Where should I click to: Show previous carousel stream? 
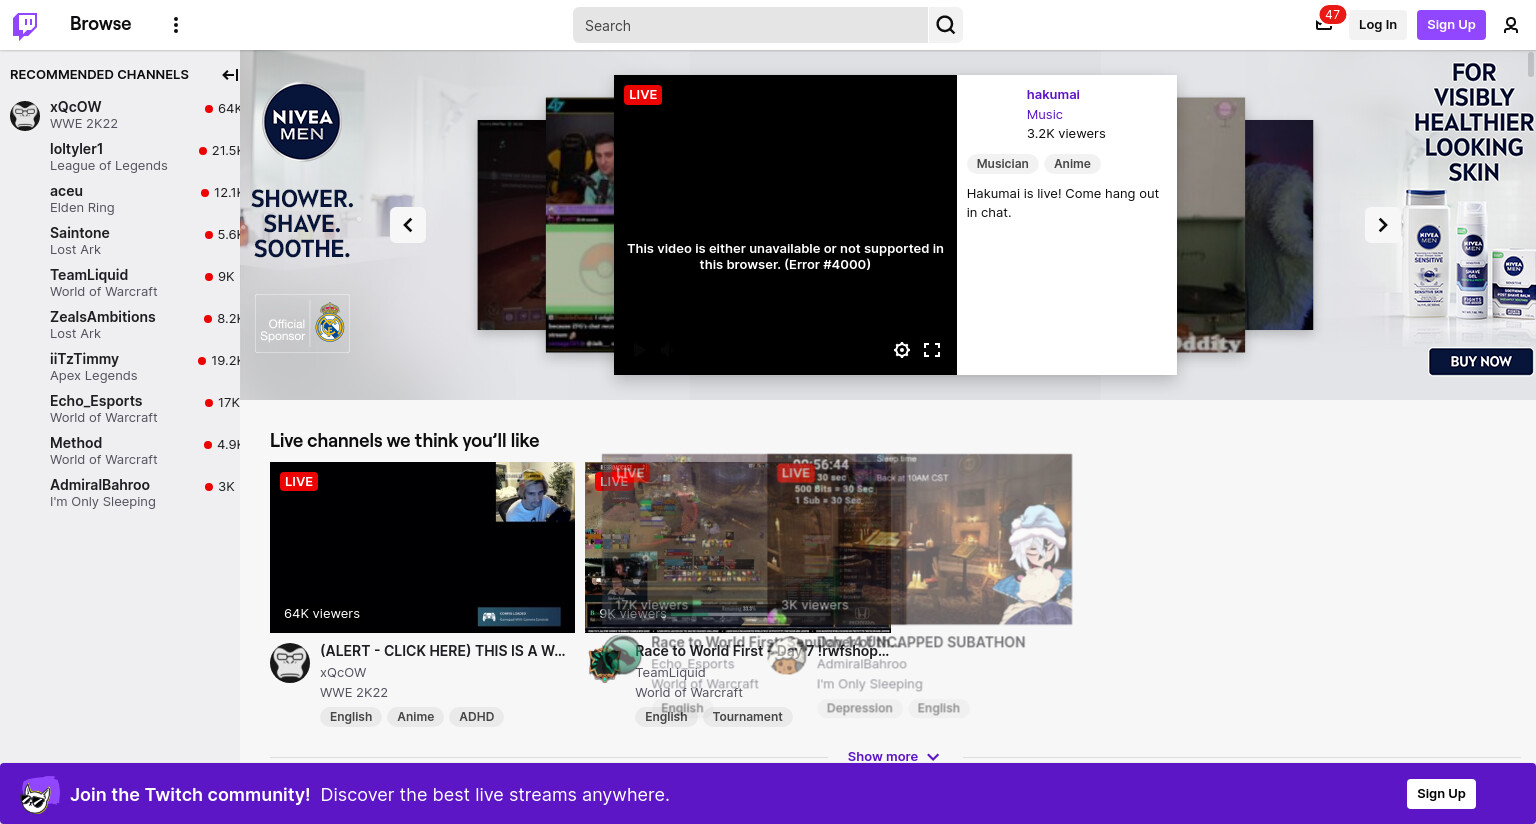pos(408,225)
